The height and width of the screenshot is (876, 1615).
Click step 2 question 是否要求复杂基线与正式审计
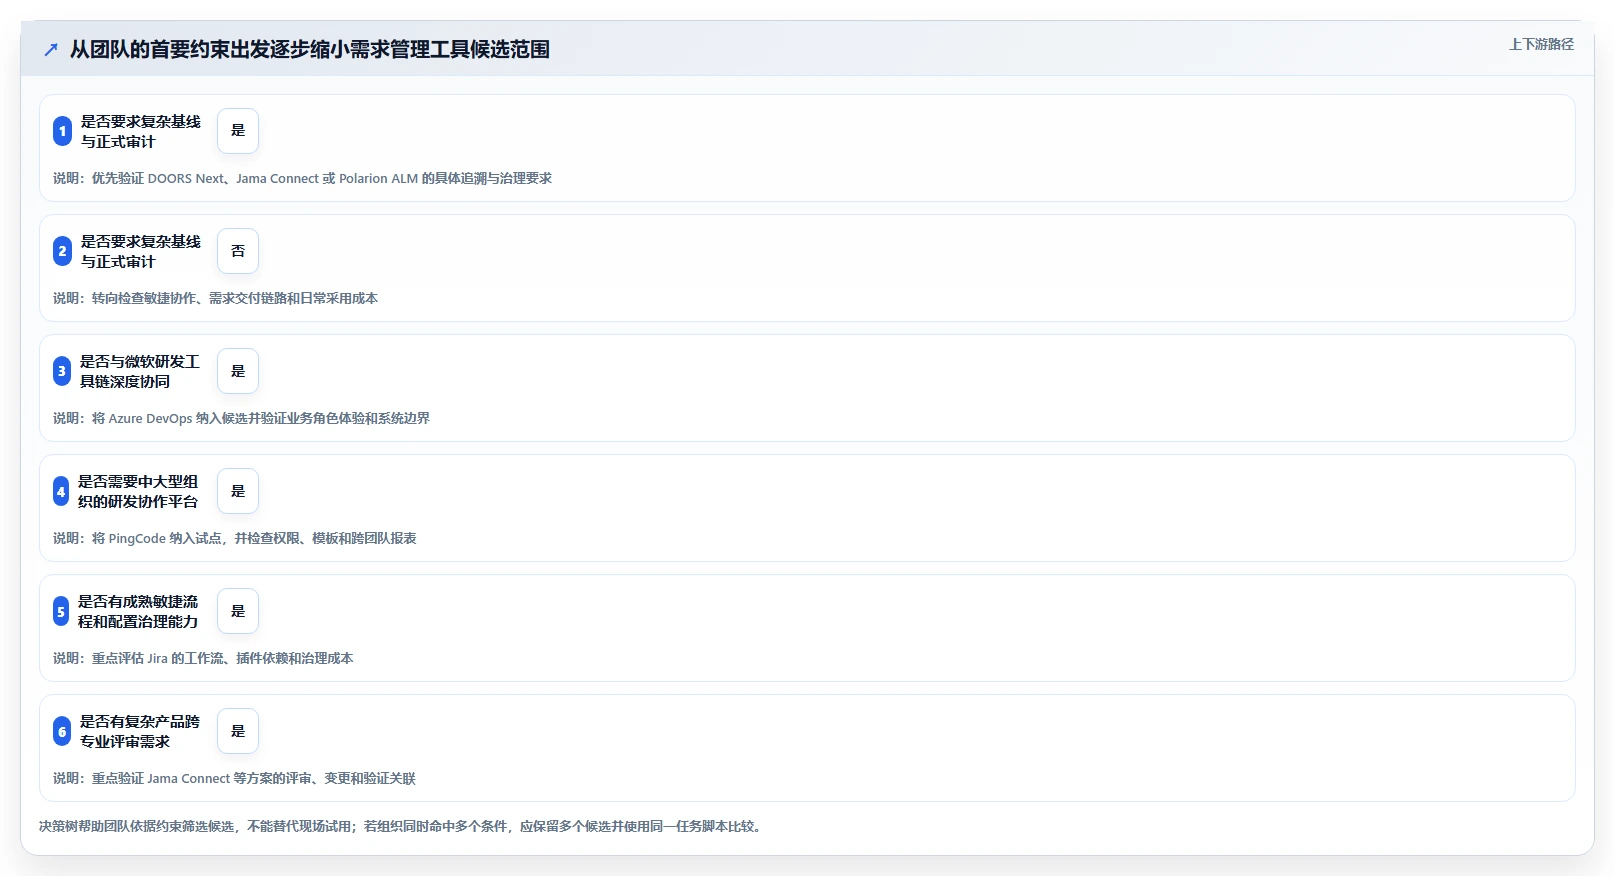(x=140, y=251)
